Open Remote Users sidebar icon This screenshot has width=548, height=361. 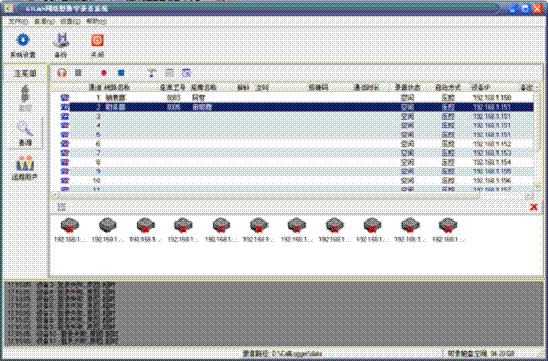pos(24,168)
